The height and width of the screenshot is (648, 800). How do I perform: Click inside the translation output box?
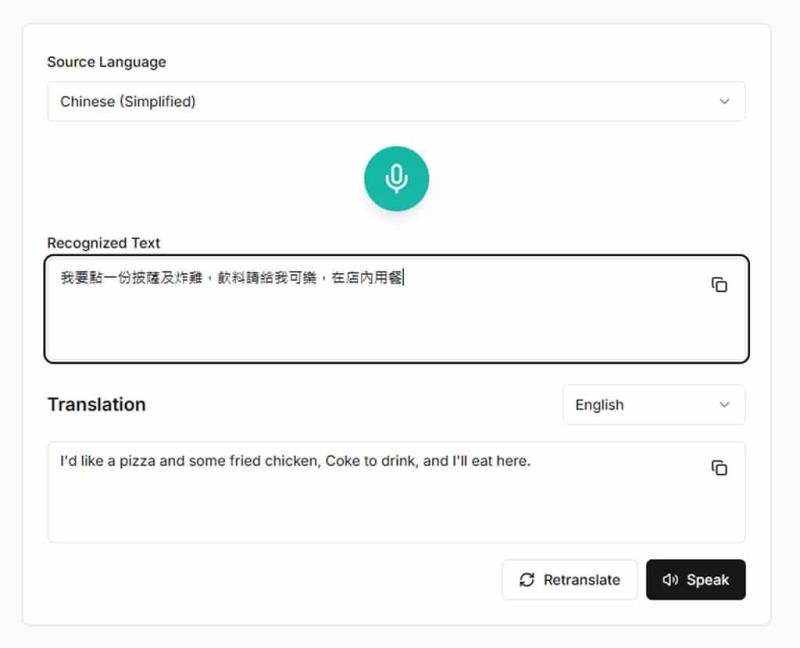coord(396,492)
